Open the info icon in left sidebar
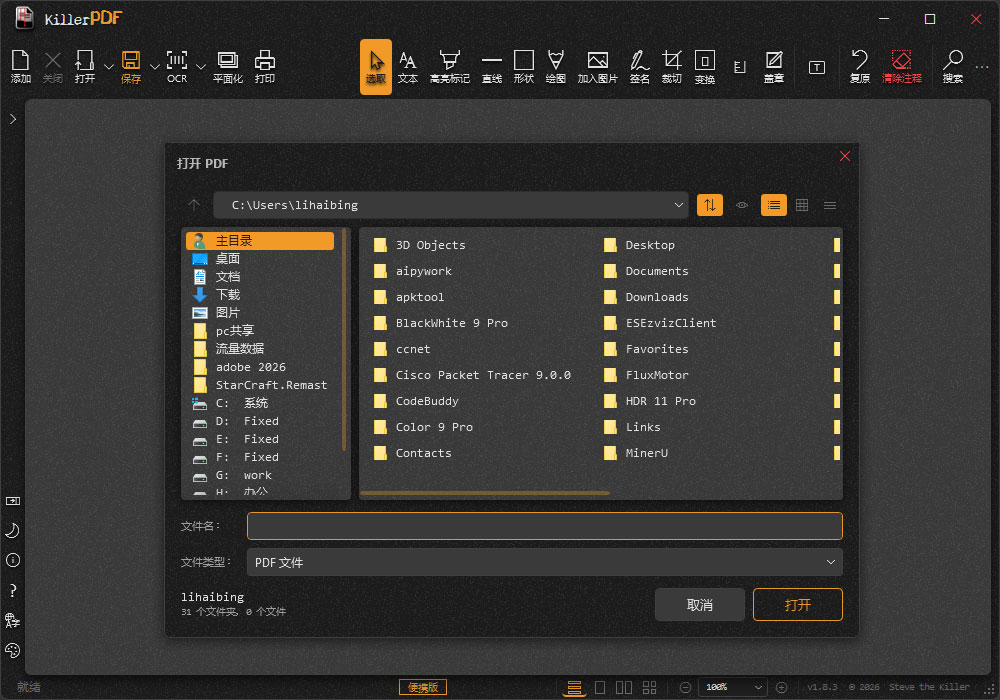The width and height of the screenshot is (1000, 700). pos(12,560)
